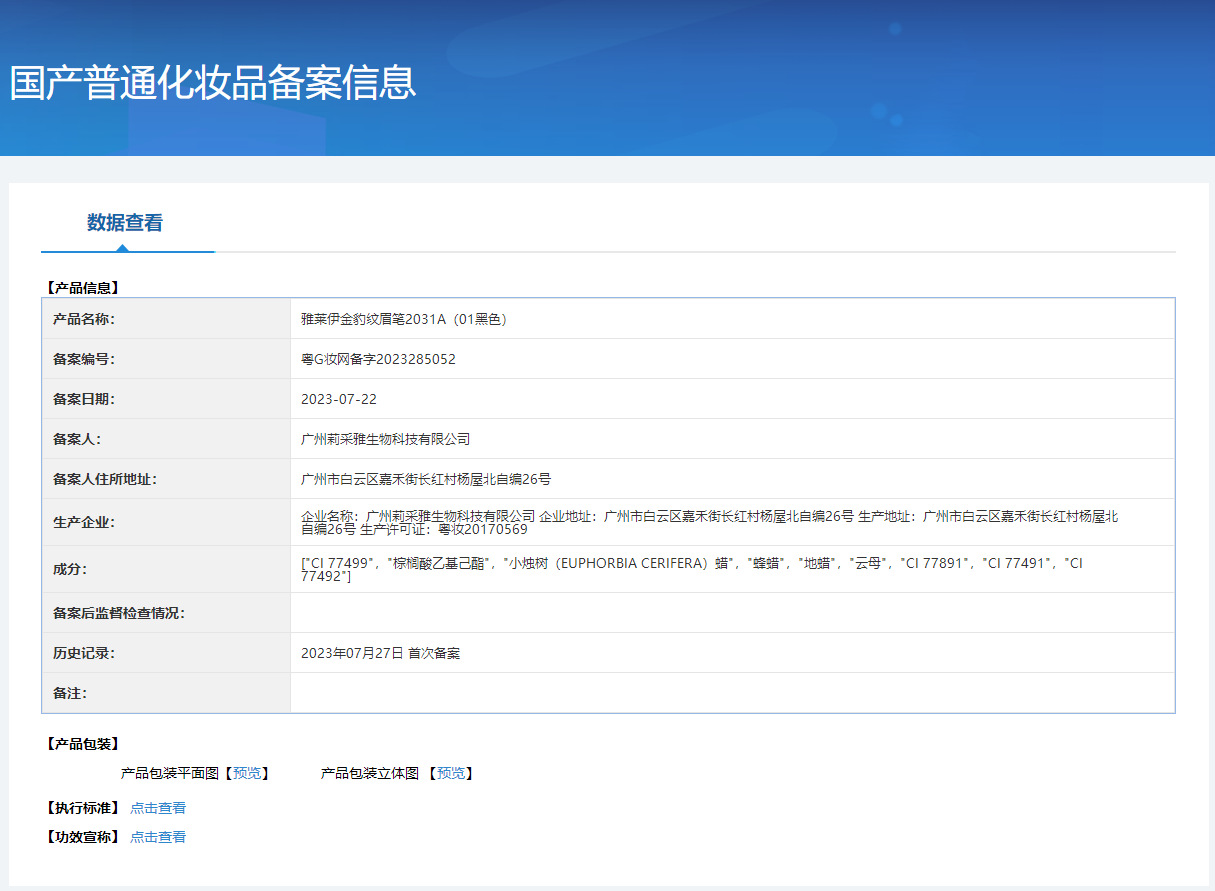Click the 备案编号 label cell
1215x891 pixels.
166,359
